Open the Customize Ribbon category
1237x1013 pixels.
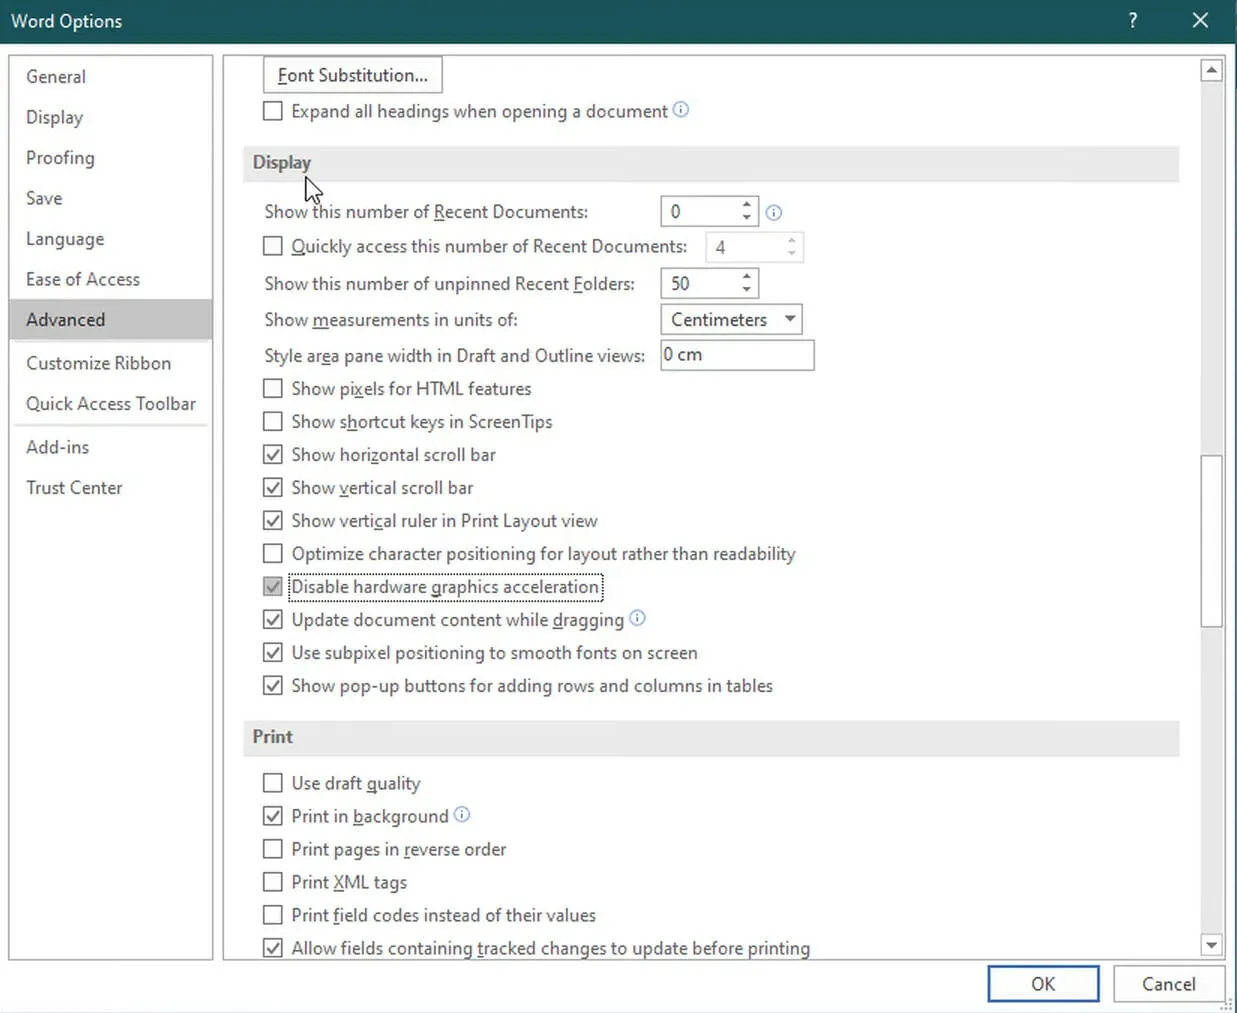click(x=98, y=363)
